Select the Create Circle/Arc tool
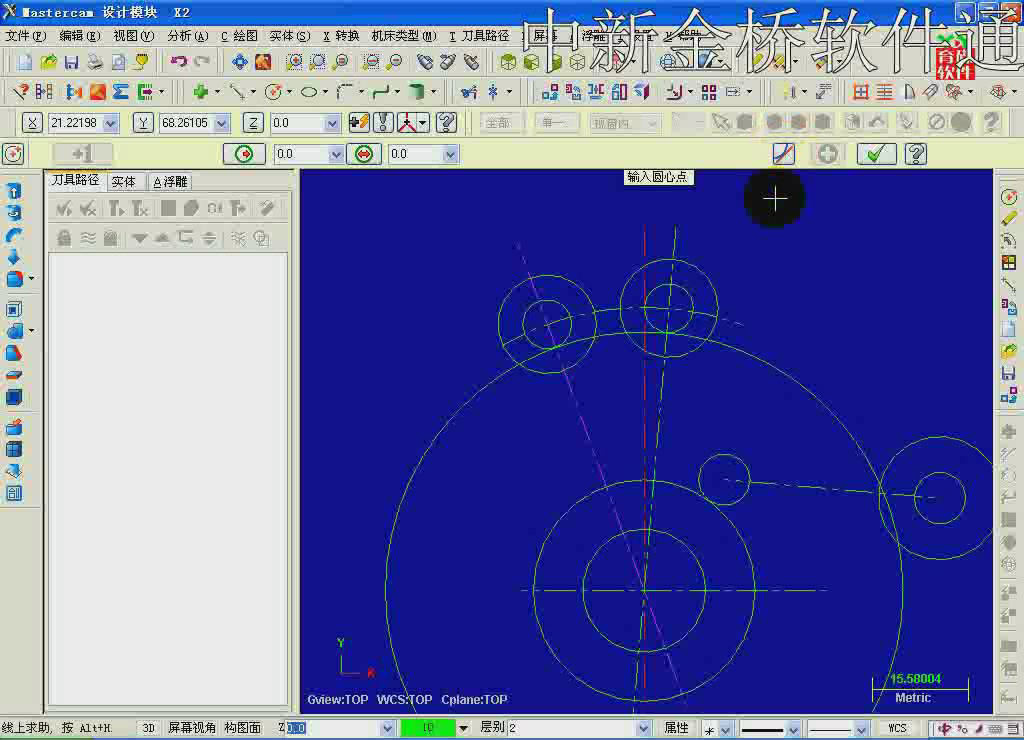1024x740 pixels. pyautogui.click(x=273, y=92)
